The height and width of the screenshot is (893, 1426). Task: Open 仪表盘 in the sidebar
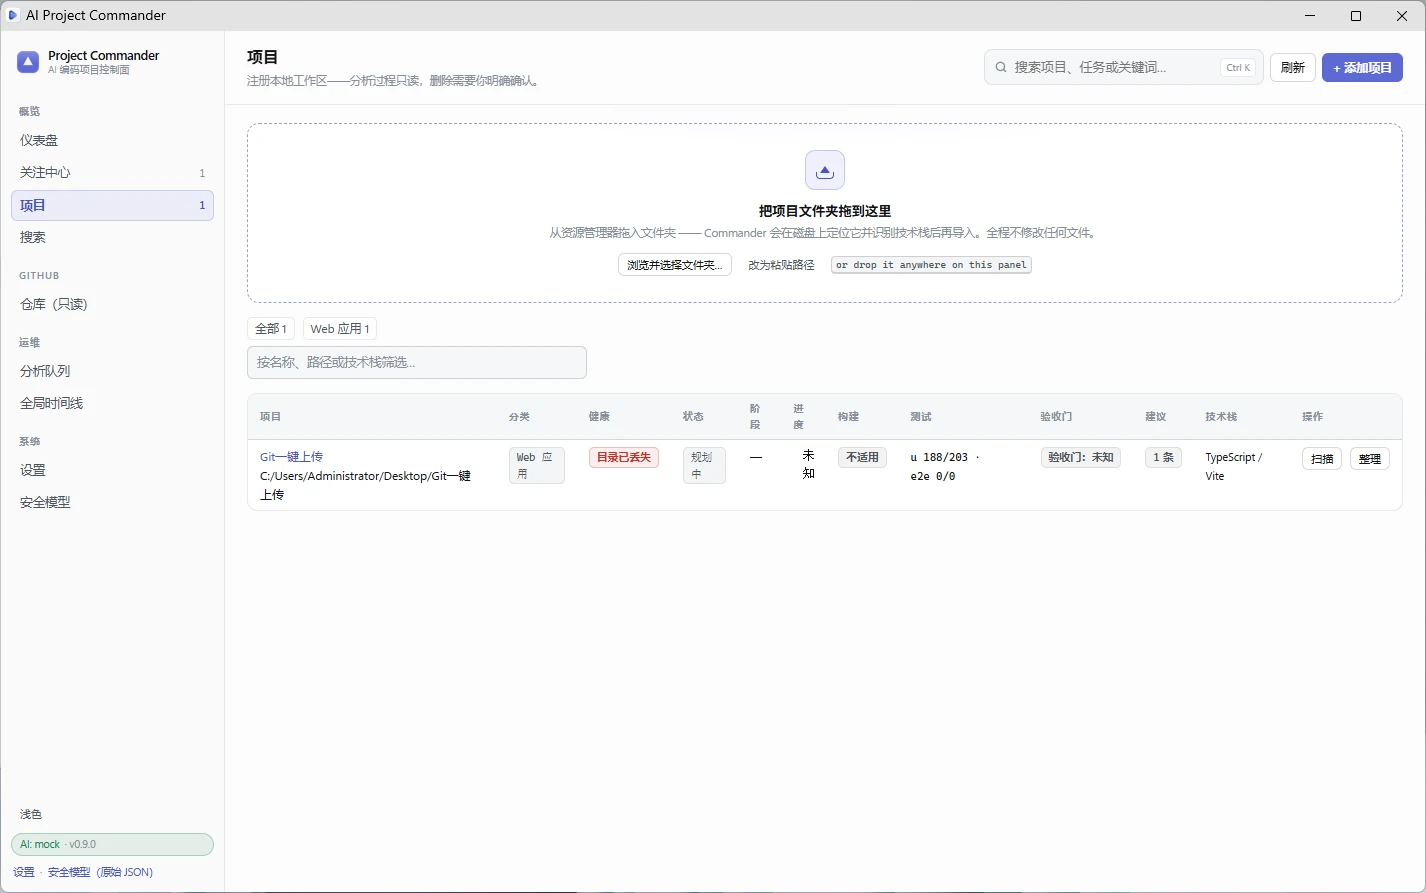click(x=112, y=140)
